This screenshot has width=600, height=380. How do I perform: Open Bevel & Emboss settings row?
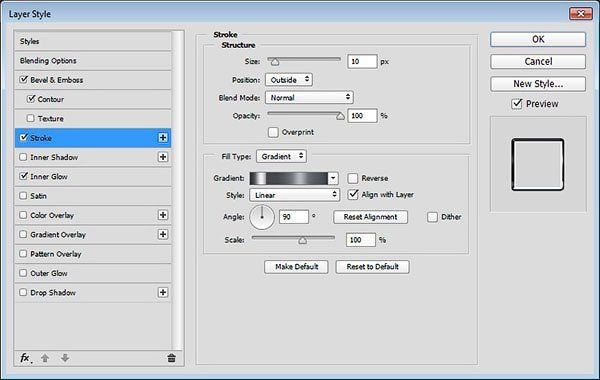93,80
